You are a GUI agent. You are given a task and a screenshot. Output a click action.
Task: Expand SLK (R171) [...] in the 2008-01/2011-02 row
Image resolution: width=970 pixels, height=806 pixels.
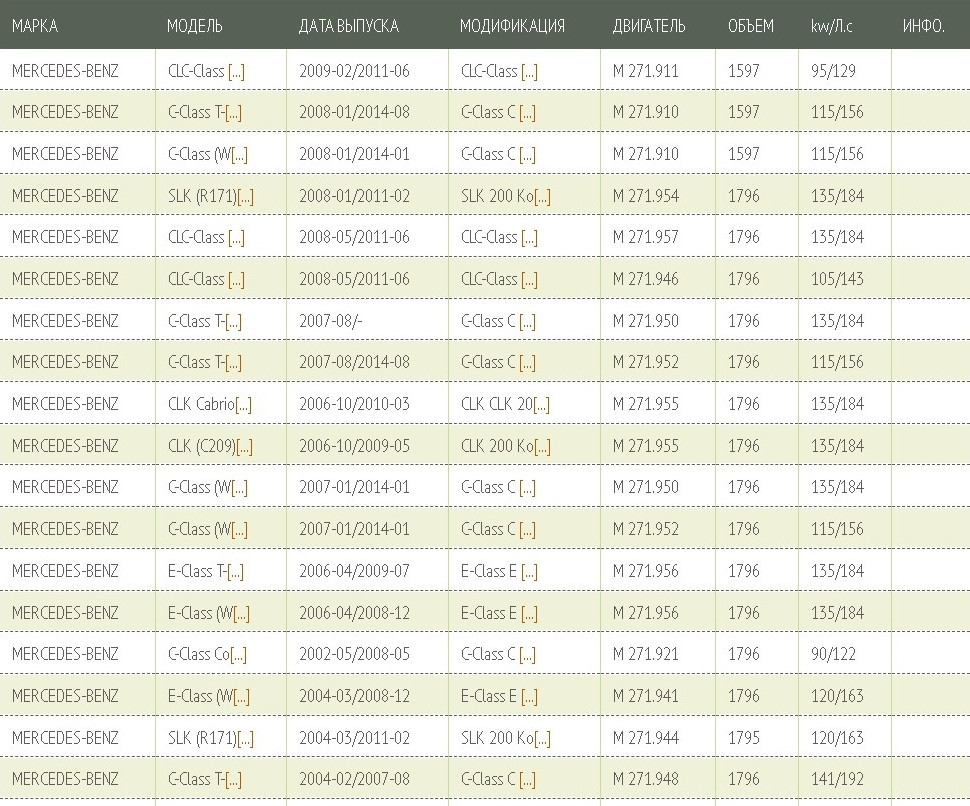(x=246, y=197)
